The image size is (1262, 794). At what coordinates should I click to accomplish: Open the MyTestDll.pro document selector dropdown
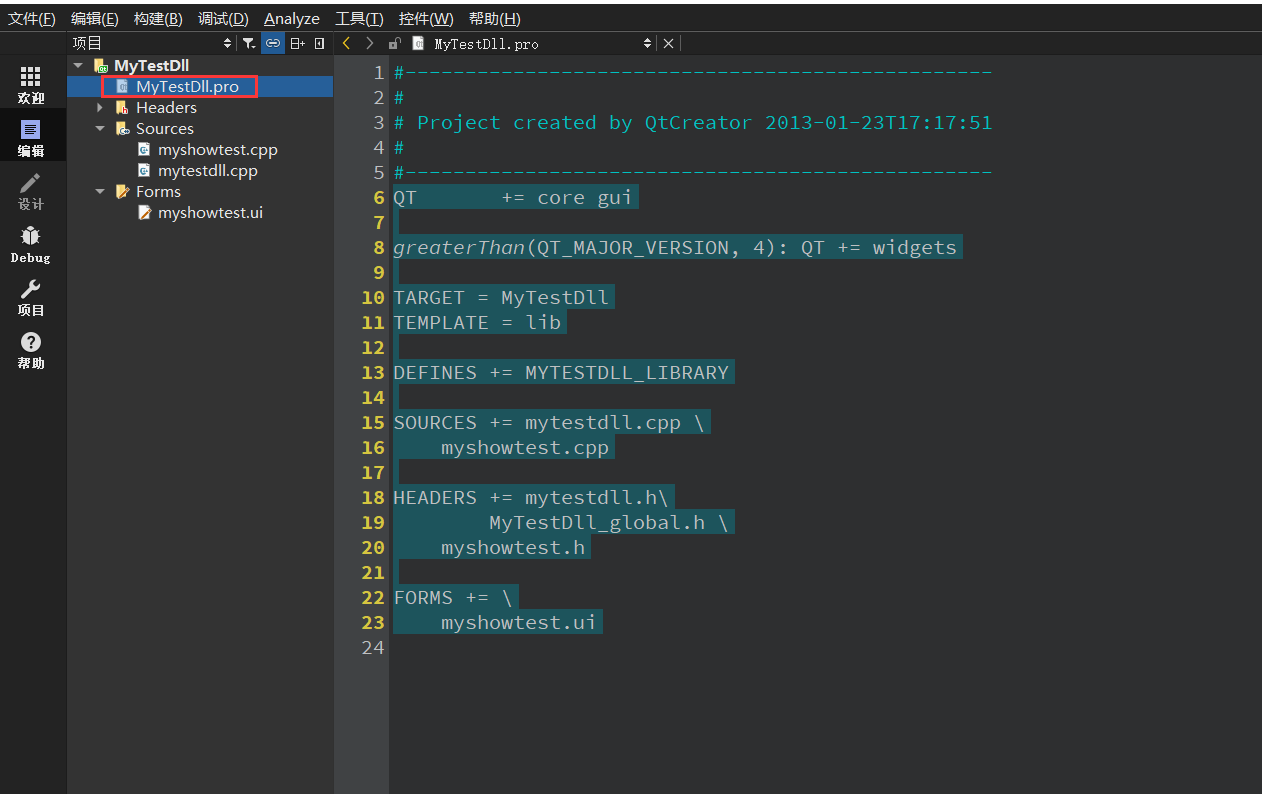pos(647,43)
